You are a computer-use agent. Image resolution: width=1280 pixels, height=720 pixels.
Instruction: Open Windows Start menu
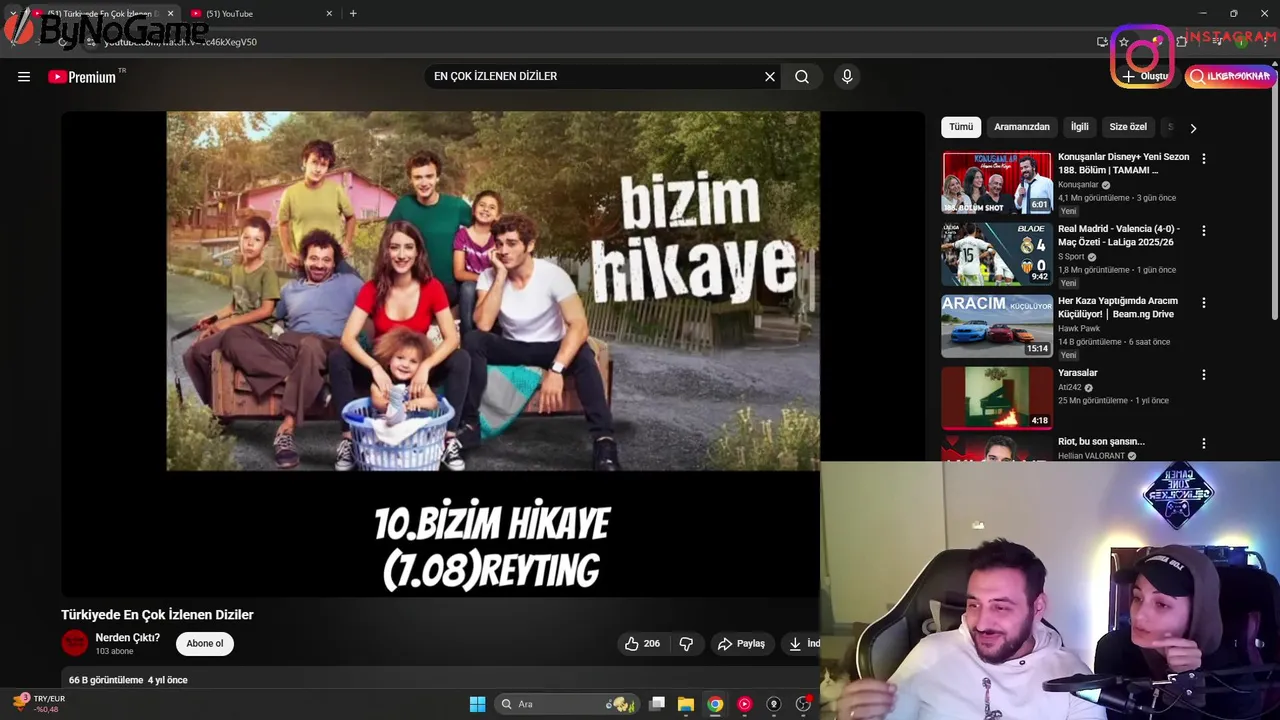coord(477,704)
